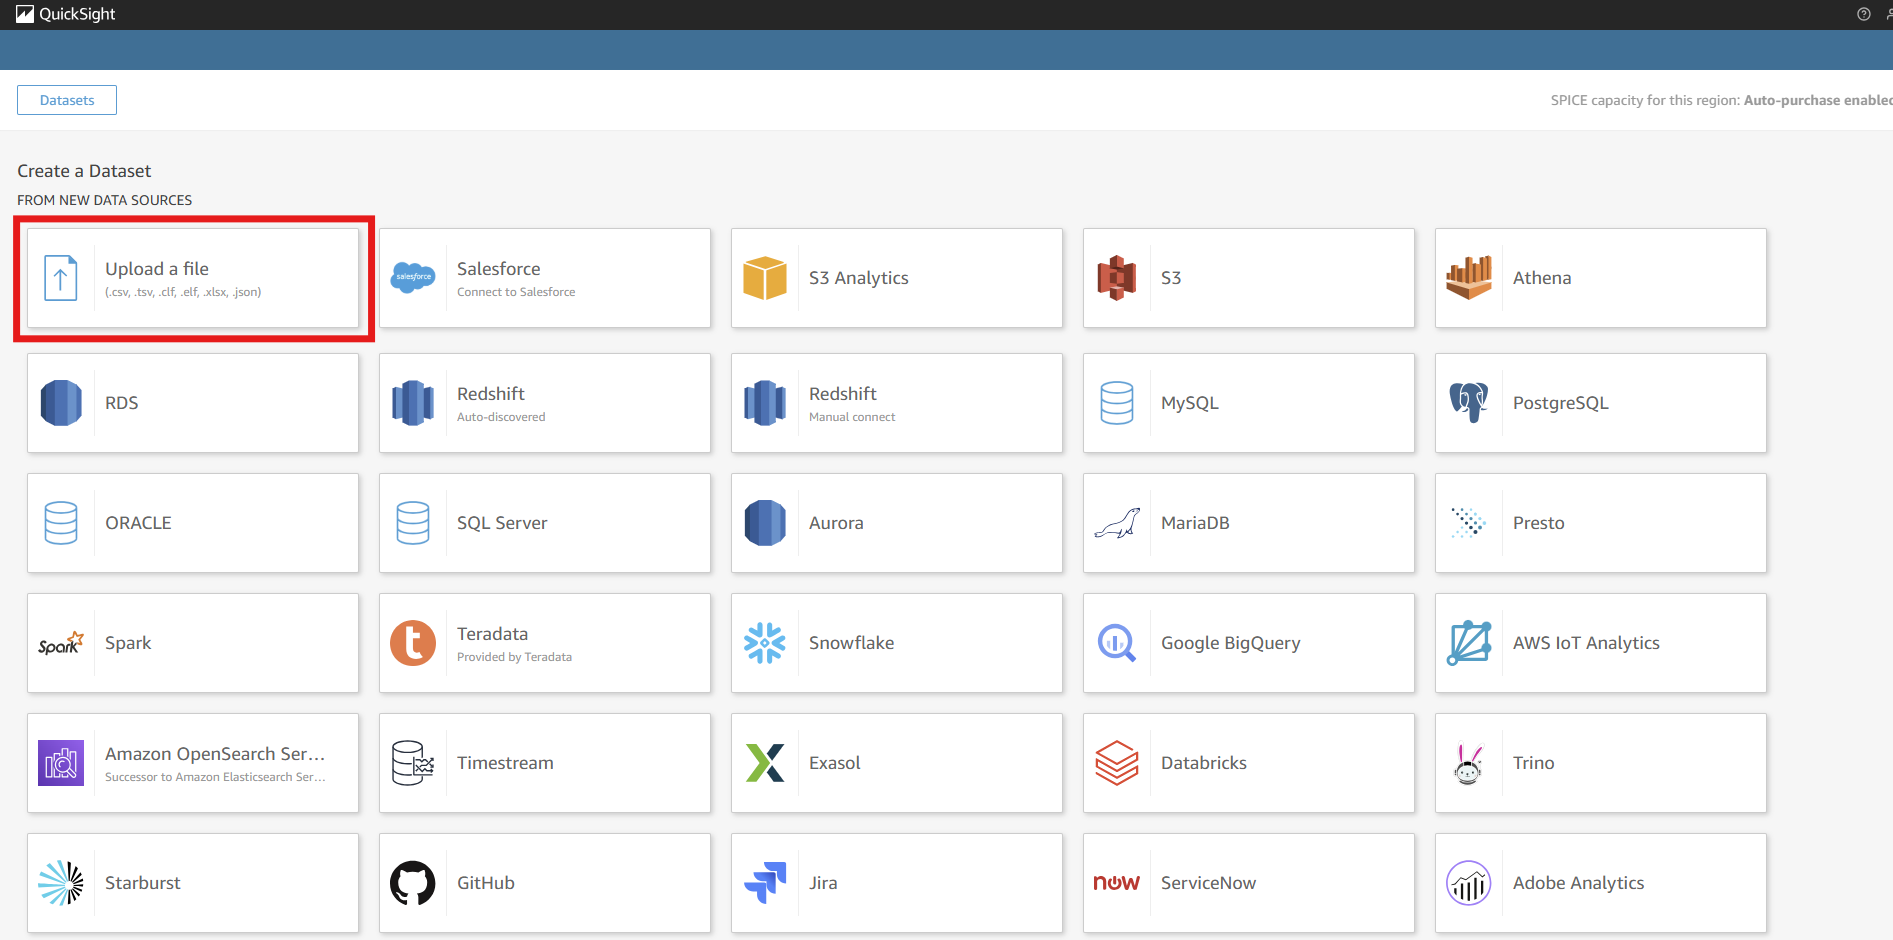Click the PostgreSQL elephant icon
This screenshot has width=1893, height=940.
click(x=1469, y=403)
